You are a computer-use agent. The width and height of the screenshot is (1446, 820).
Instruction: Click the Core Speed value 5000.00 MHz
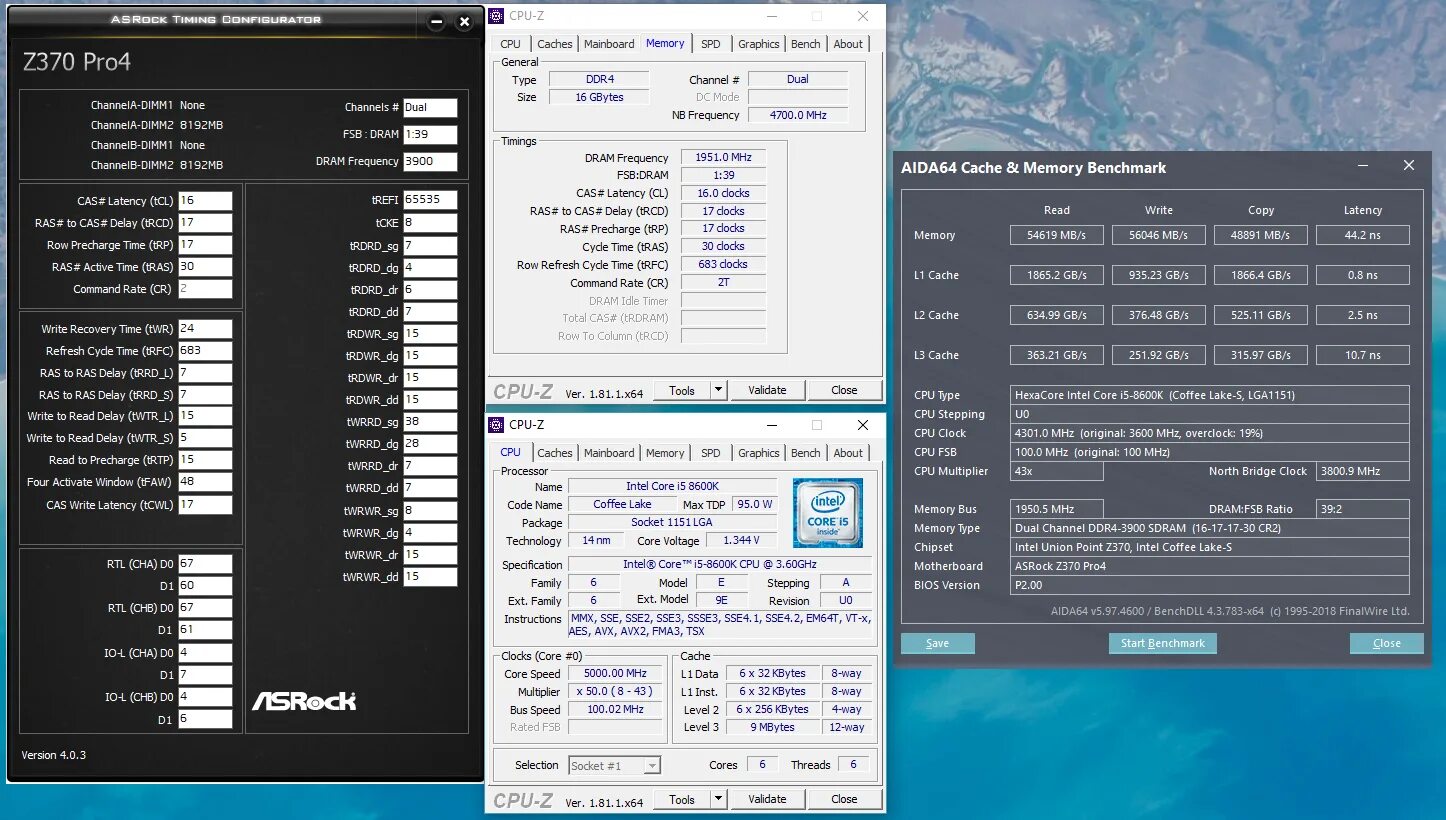click(616, 674)
